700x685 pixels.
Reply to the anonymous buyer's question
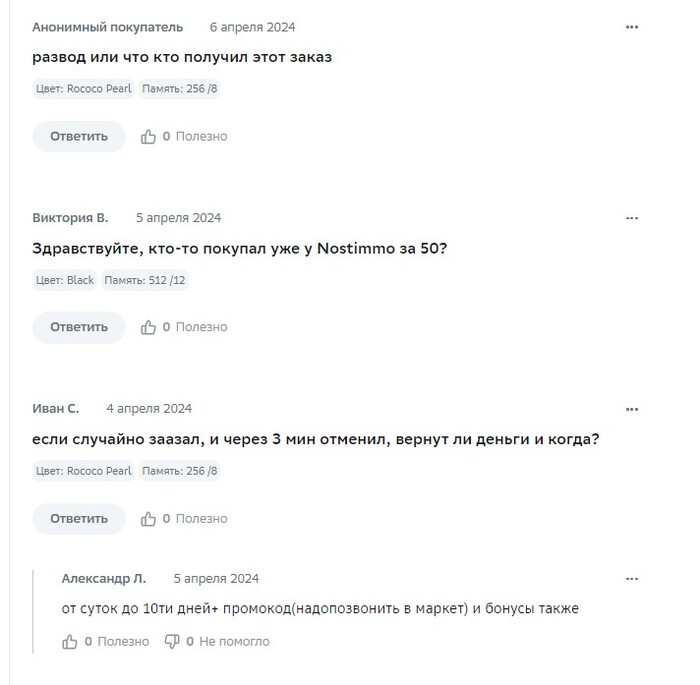tap(79, 136)
